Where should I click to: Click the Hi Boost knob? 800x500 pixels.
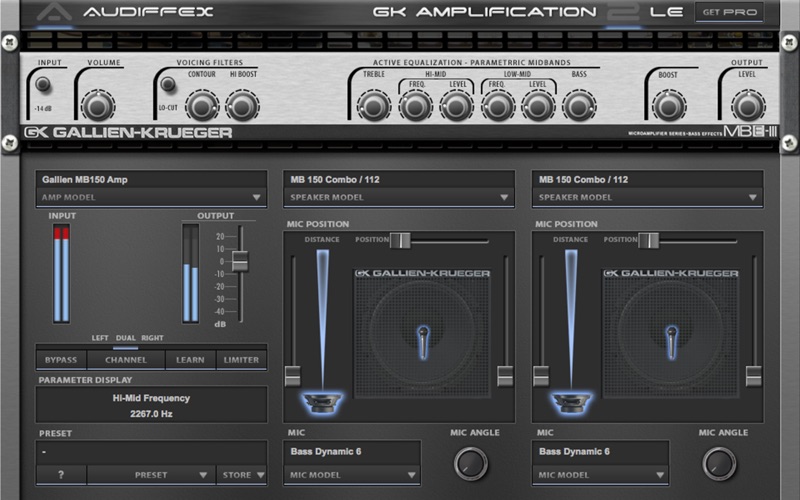point(242,106)
